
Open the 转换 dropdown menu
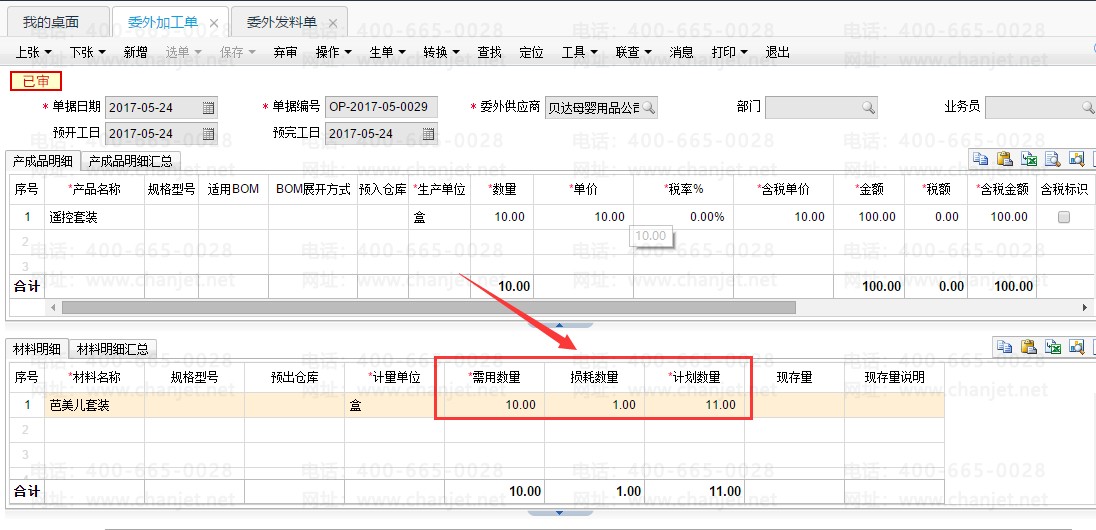442,52
